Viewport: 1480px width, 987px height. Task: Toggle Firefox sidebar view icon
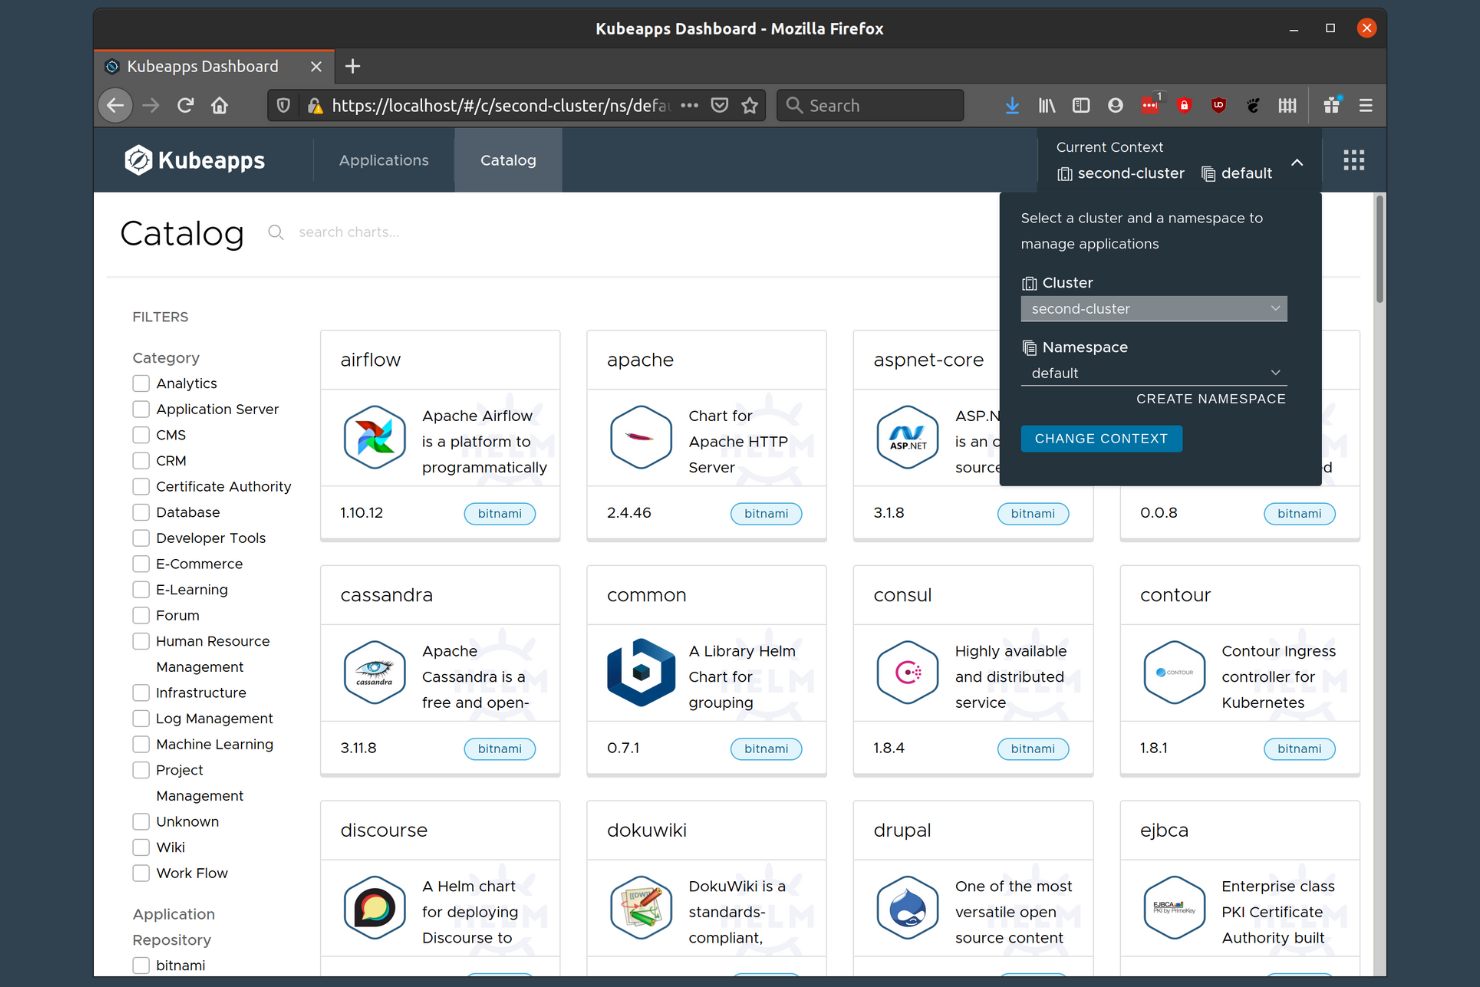pyautogui.click(x=1081, y=105)
